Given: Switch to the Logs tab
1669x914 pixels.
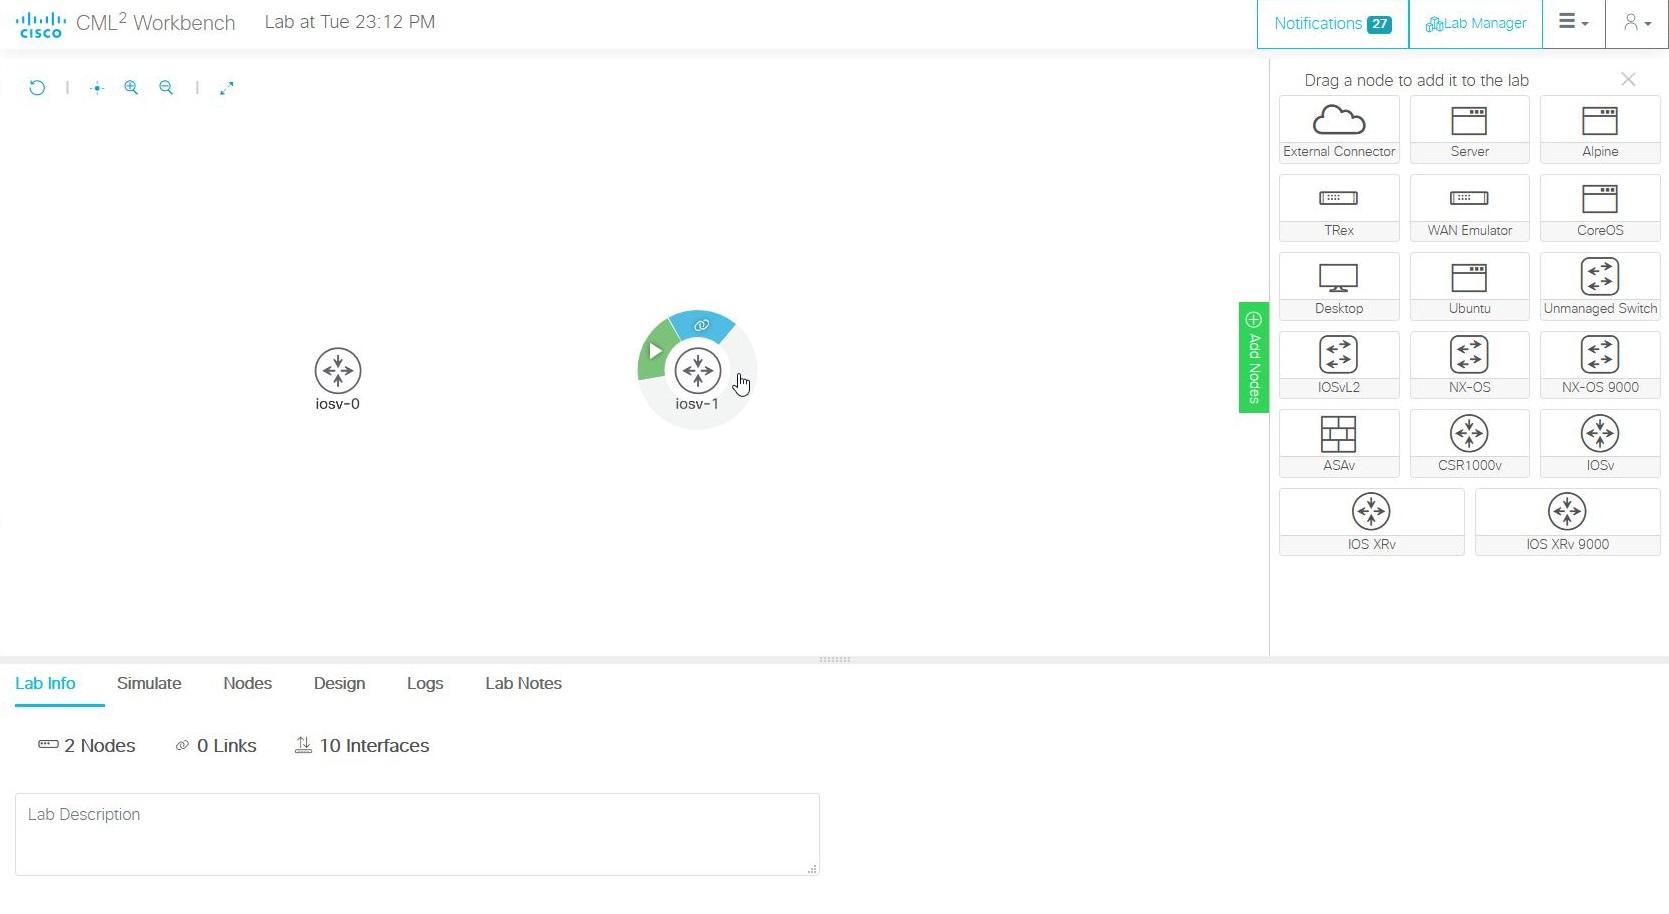Looking at the screenshot, I should pyautogui.click(x=425, y=684).
